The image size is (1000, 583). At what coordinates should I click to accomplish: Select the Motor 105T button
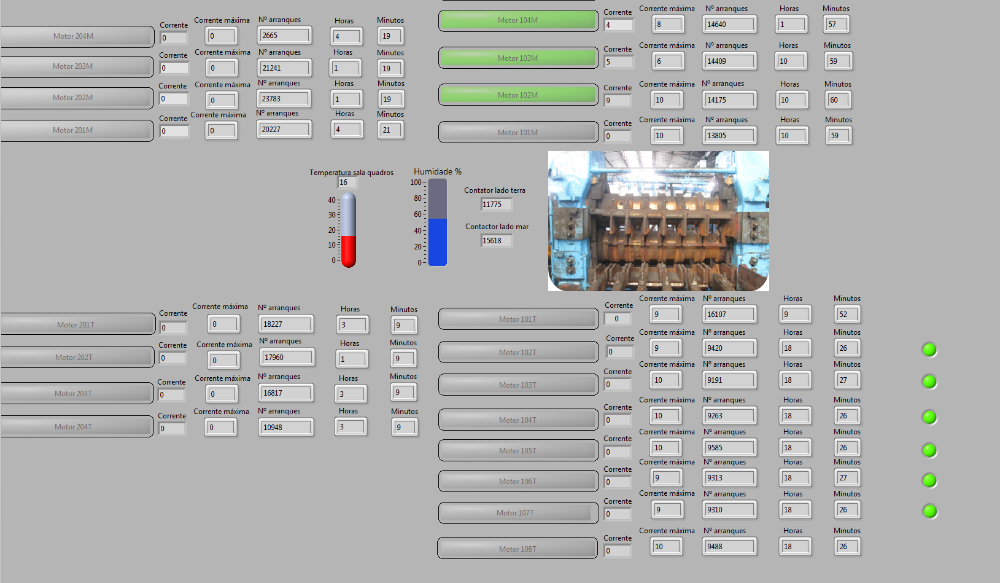pos(517,451)
